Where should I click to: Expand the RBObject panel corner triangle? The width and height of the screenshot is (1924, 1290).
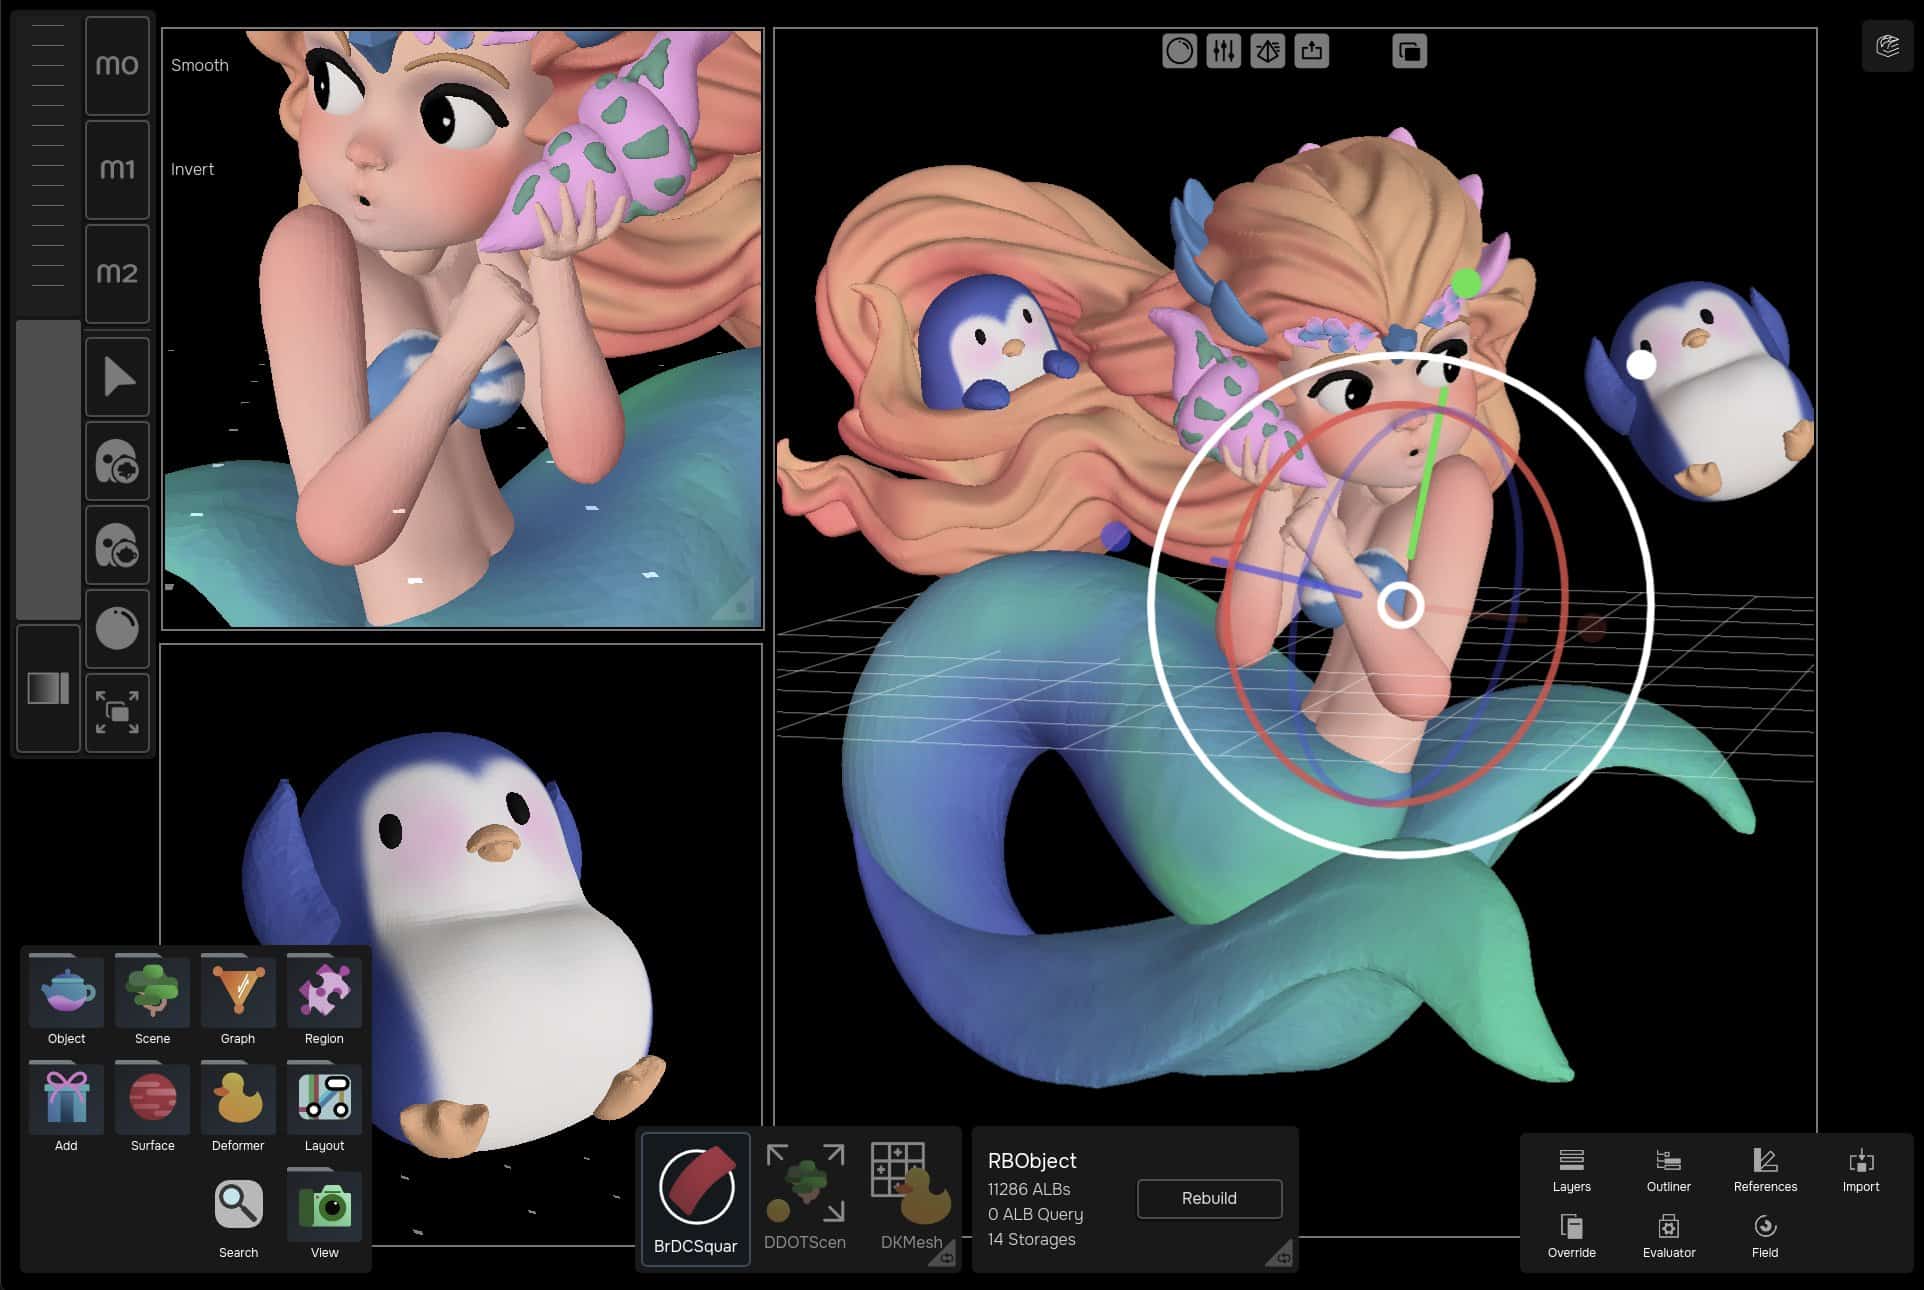pos(1279,1254)
